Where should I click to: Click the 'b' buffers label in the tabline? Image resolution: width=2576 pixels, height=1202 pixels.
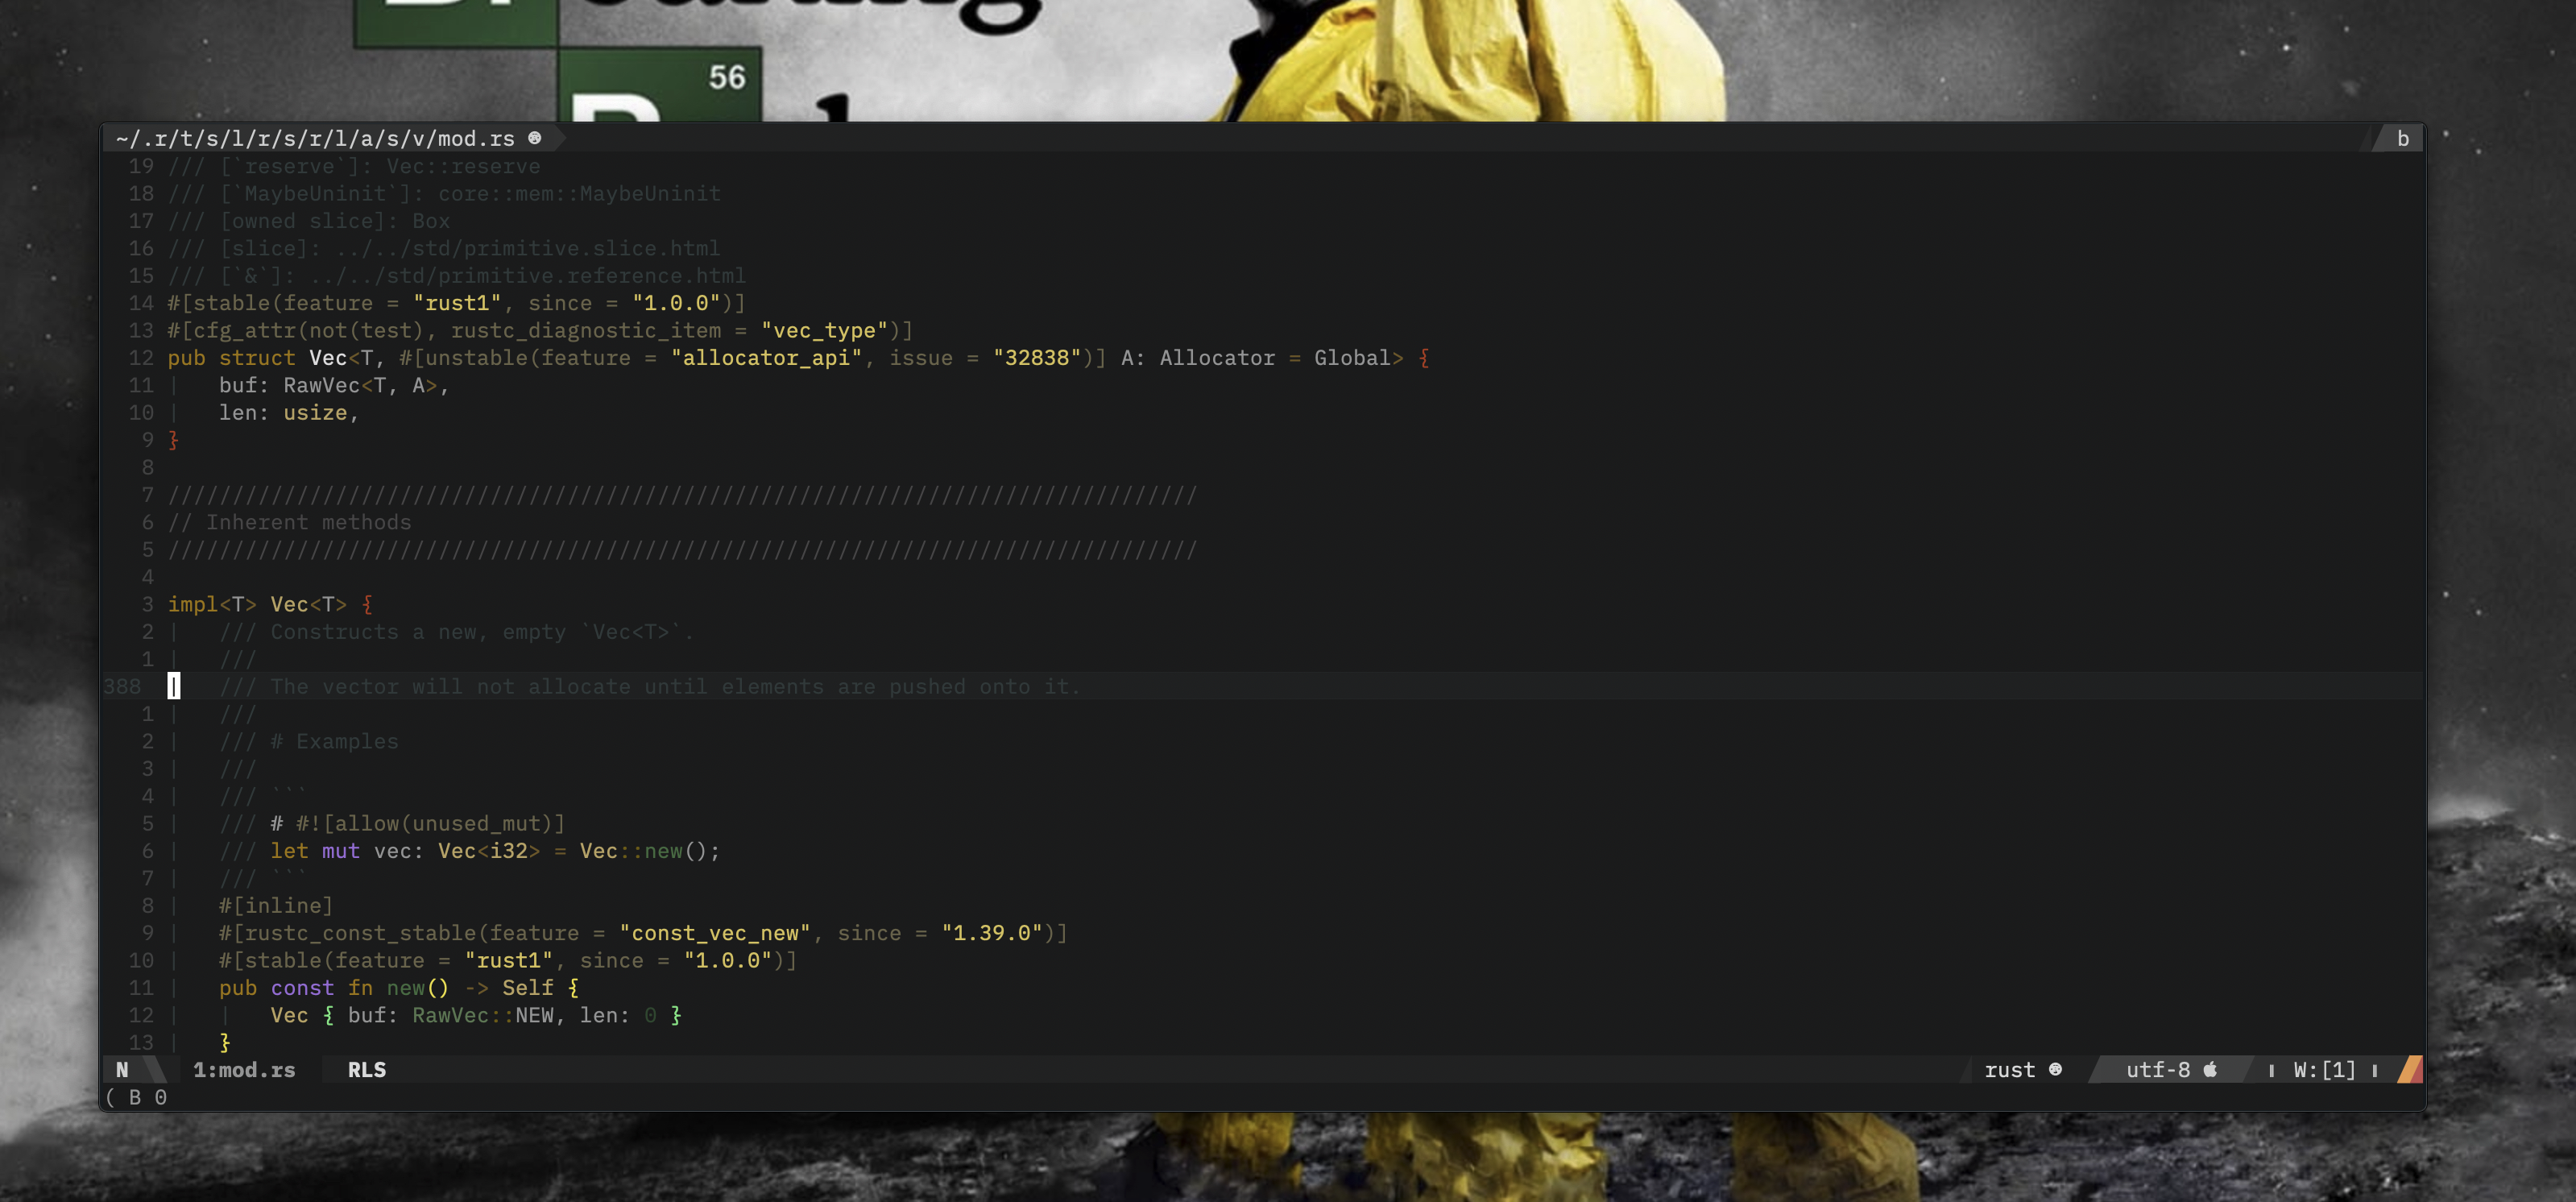click(2402, 138)
